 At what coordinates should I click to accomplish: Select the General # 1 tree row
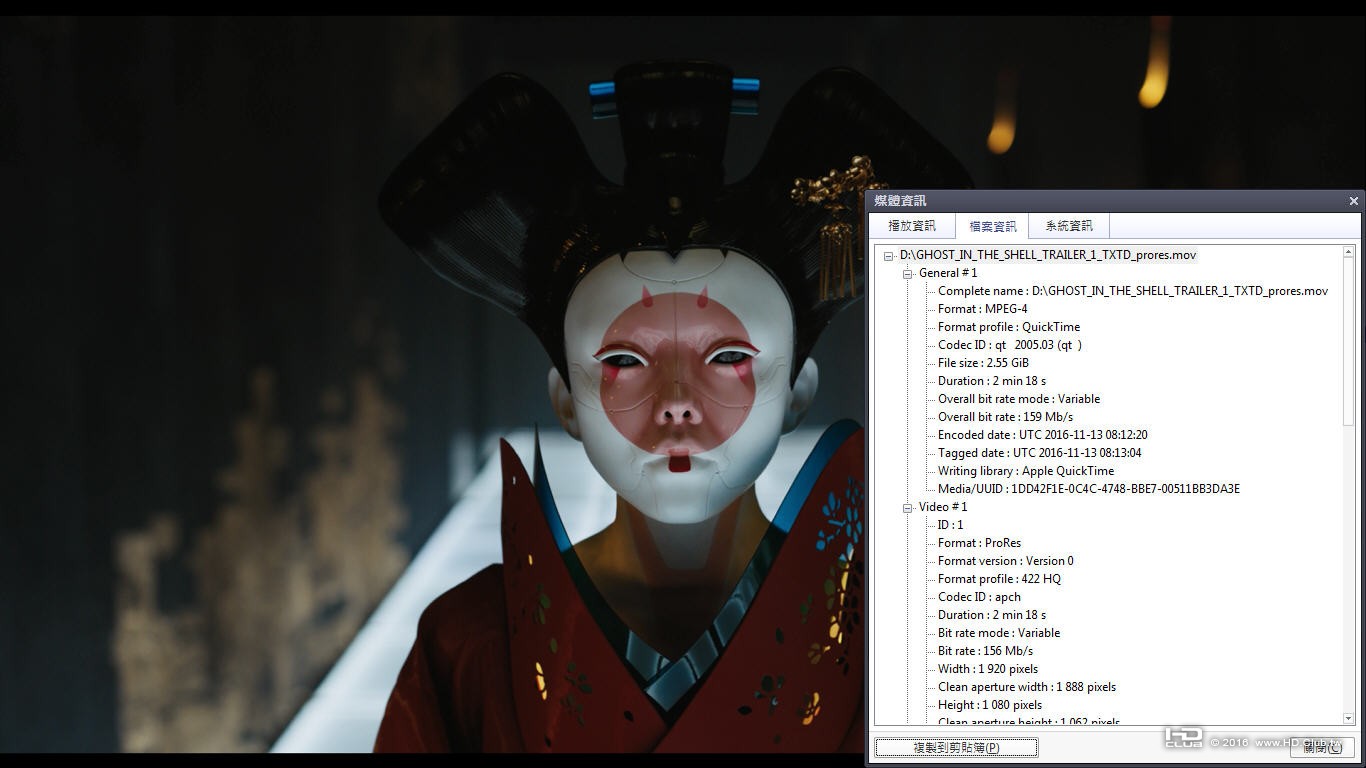(x=948, y=273)
